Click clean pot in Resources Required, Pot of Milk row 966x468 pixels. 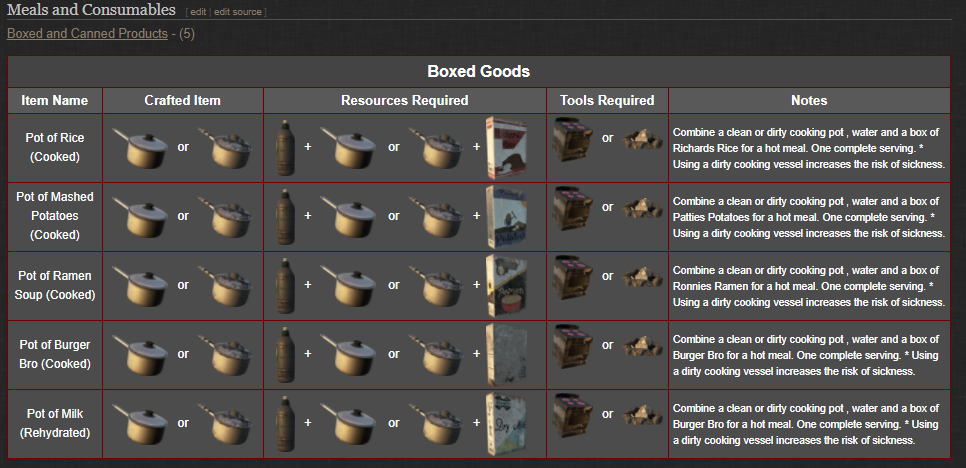pos(348,424)
